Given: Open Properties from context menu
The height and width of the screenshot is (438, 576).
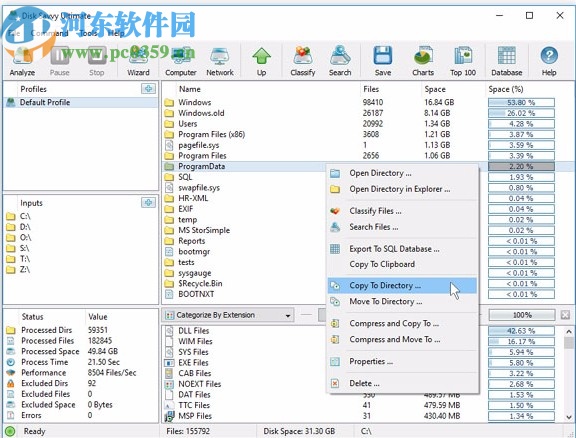Looking at the screenshot, I should (x=403, y=362).
